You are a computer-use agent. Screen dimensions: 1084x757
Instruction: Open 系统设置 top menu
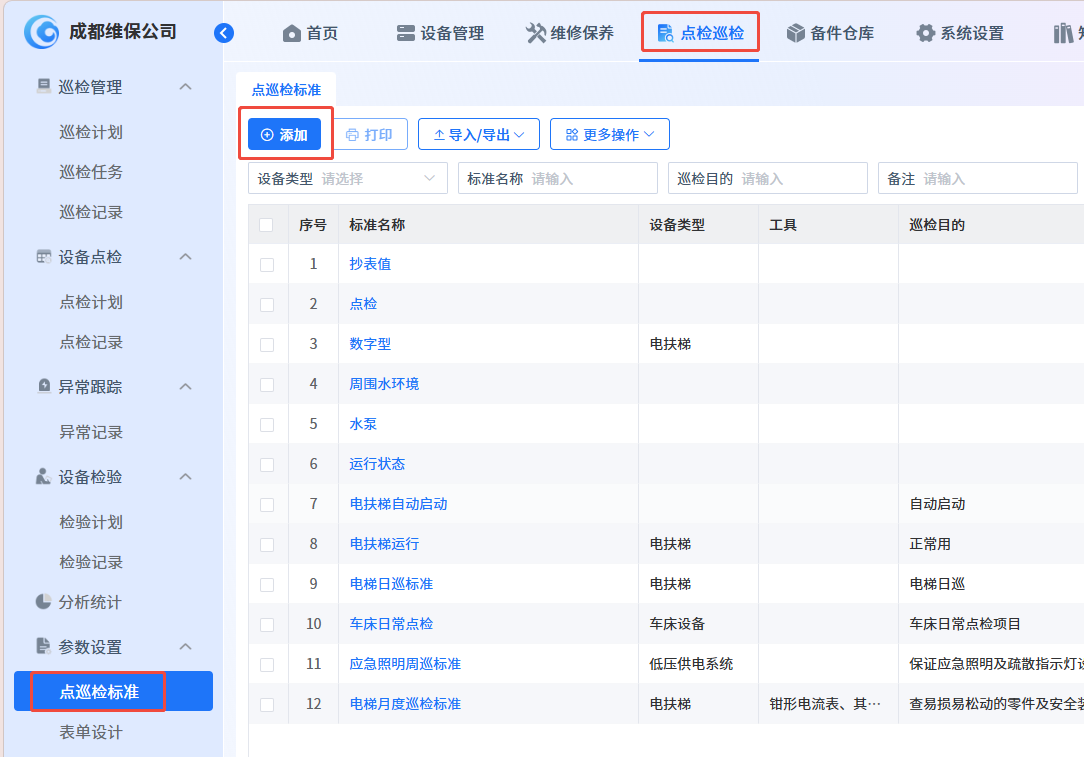point(960,33)
